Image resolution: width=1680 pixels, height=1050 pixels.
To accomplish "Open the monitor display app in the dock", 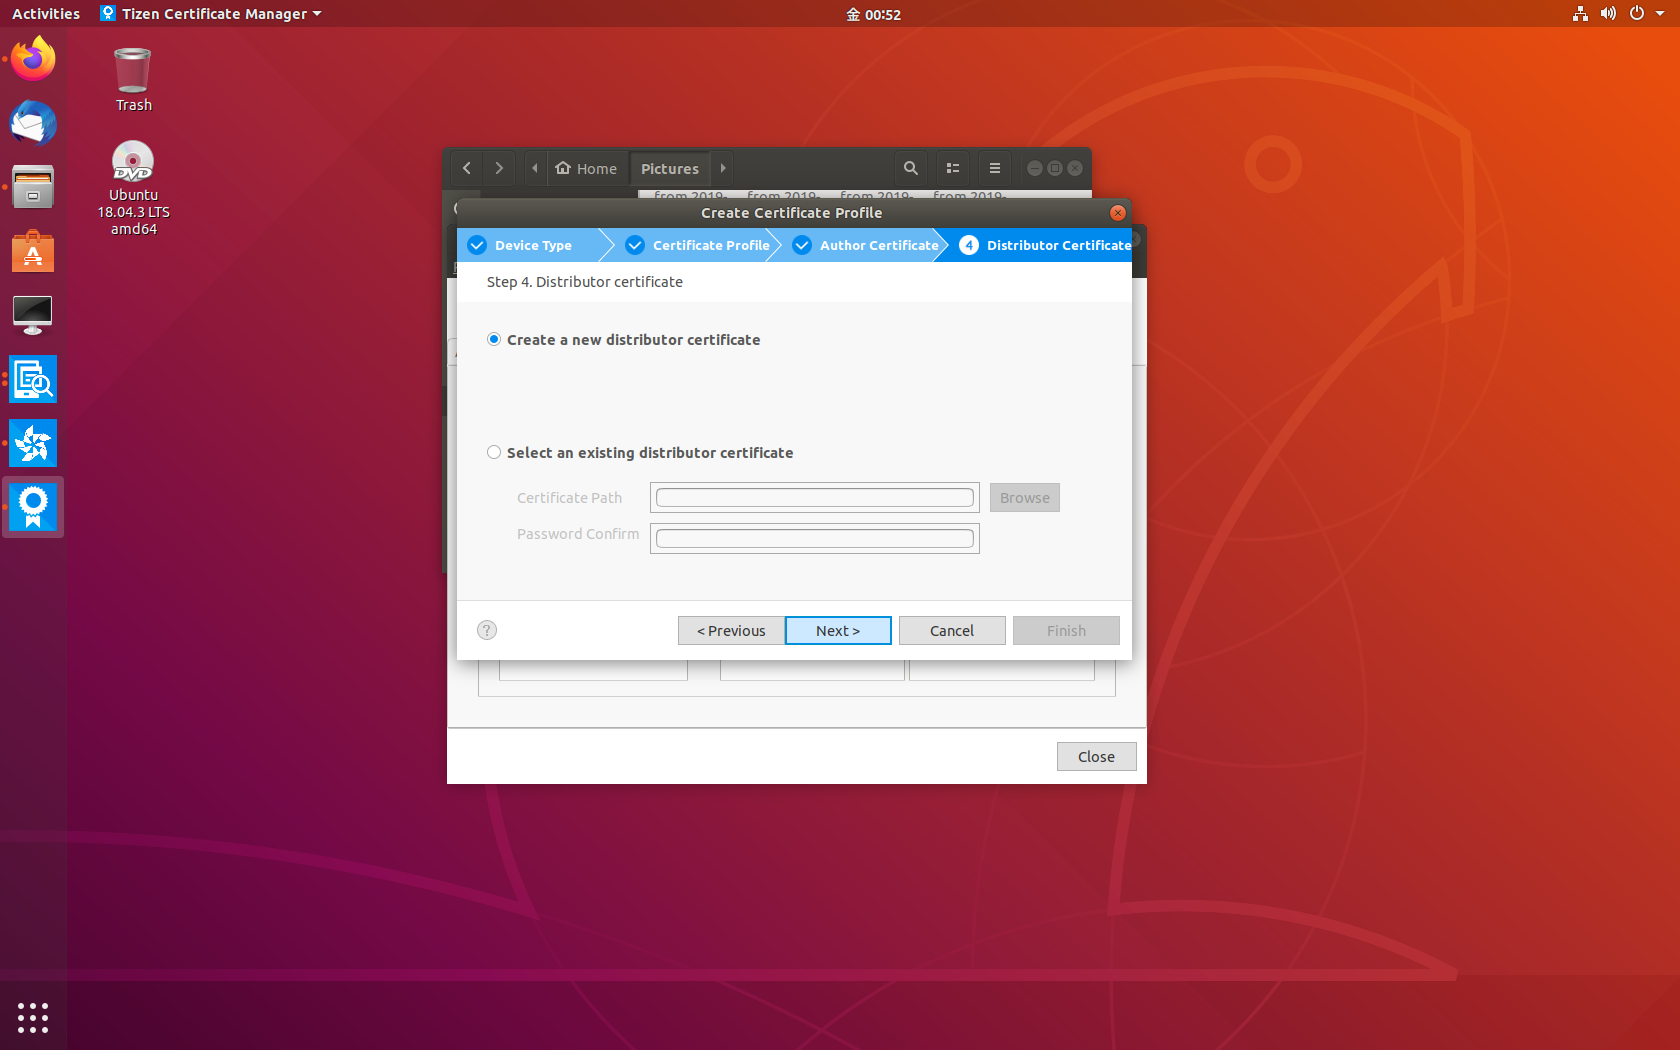I will coord(33,315).
